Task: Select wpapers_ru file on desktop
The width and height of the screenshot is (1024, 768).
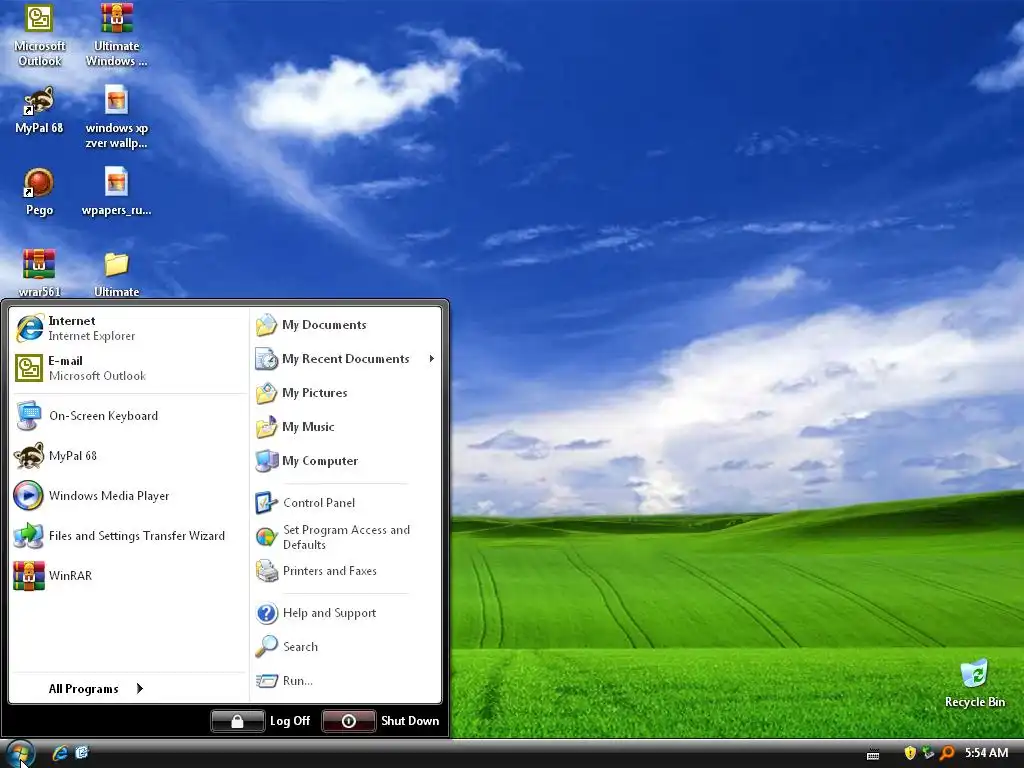Action: pyautogui.click(x=116, y=191)
